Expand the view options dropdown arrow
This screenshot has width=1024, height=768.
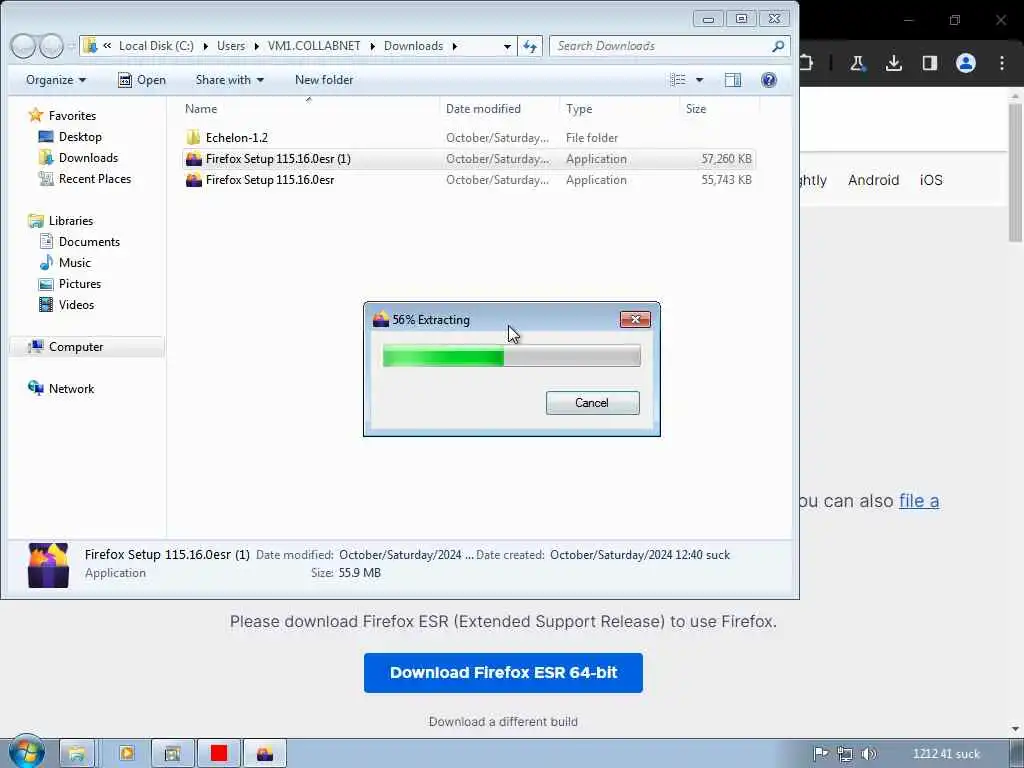click(x=699, y=80)
